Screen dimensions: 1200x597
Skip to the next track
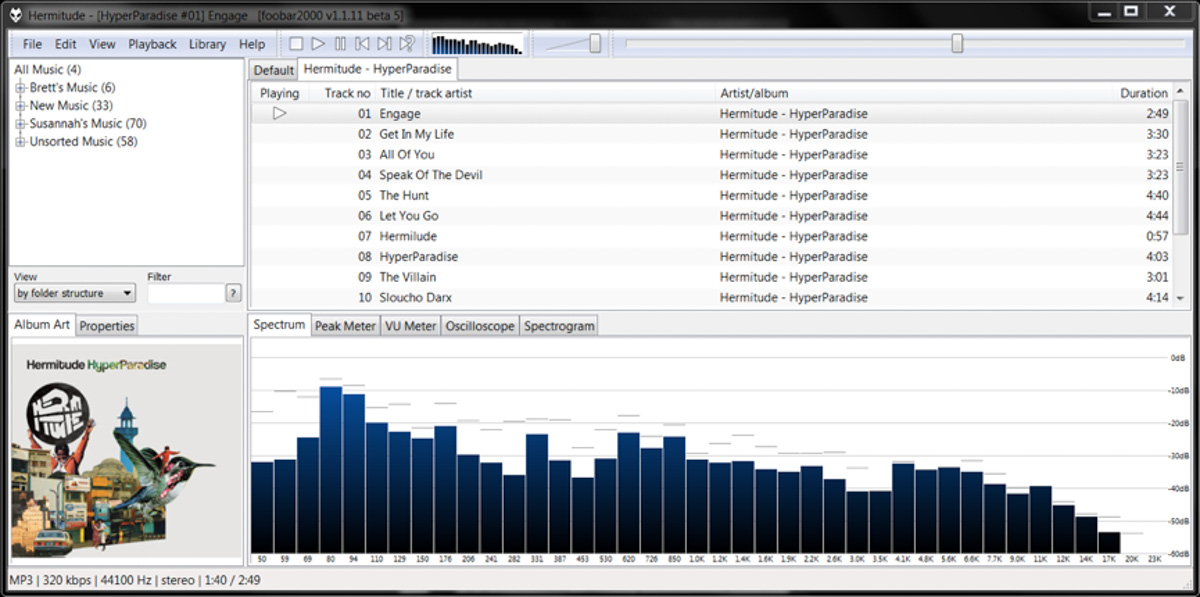point(384,44)
